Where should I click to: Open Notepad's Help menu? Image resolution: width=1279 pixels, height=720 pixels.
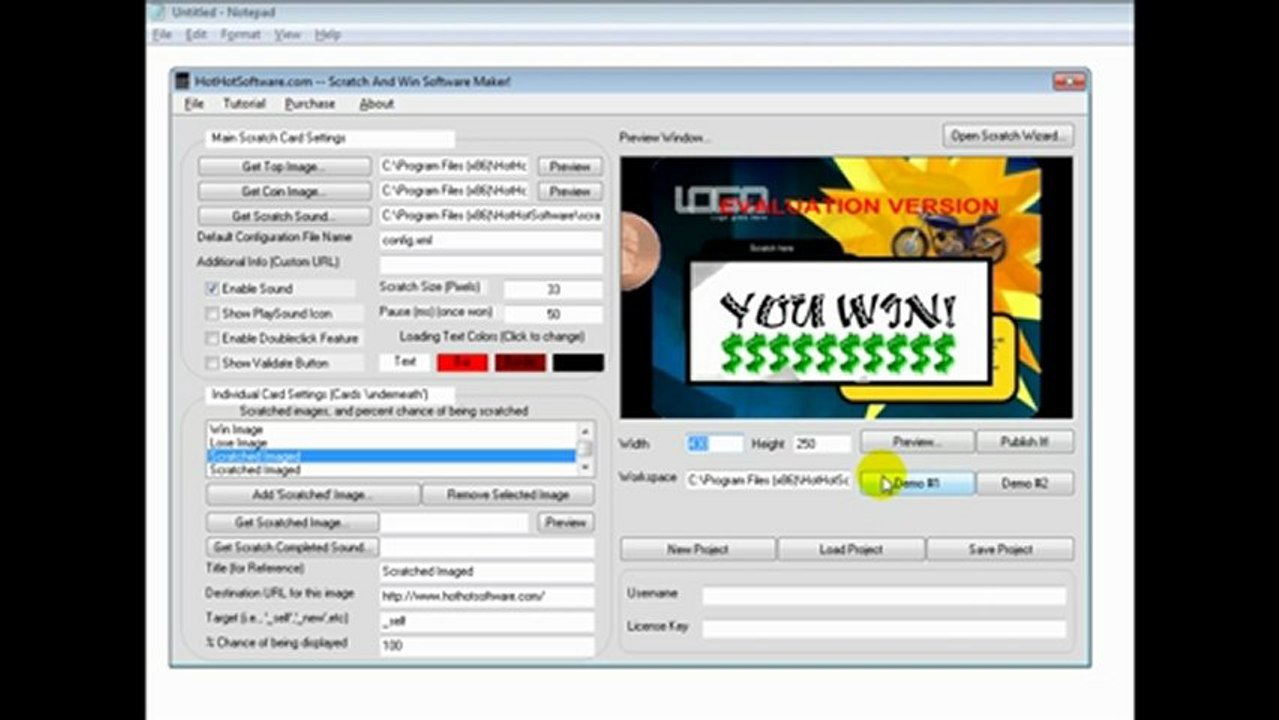(x=327, y=34)
